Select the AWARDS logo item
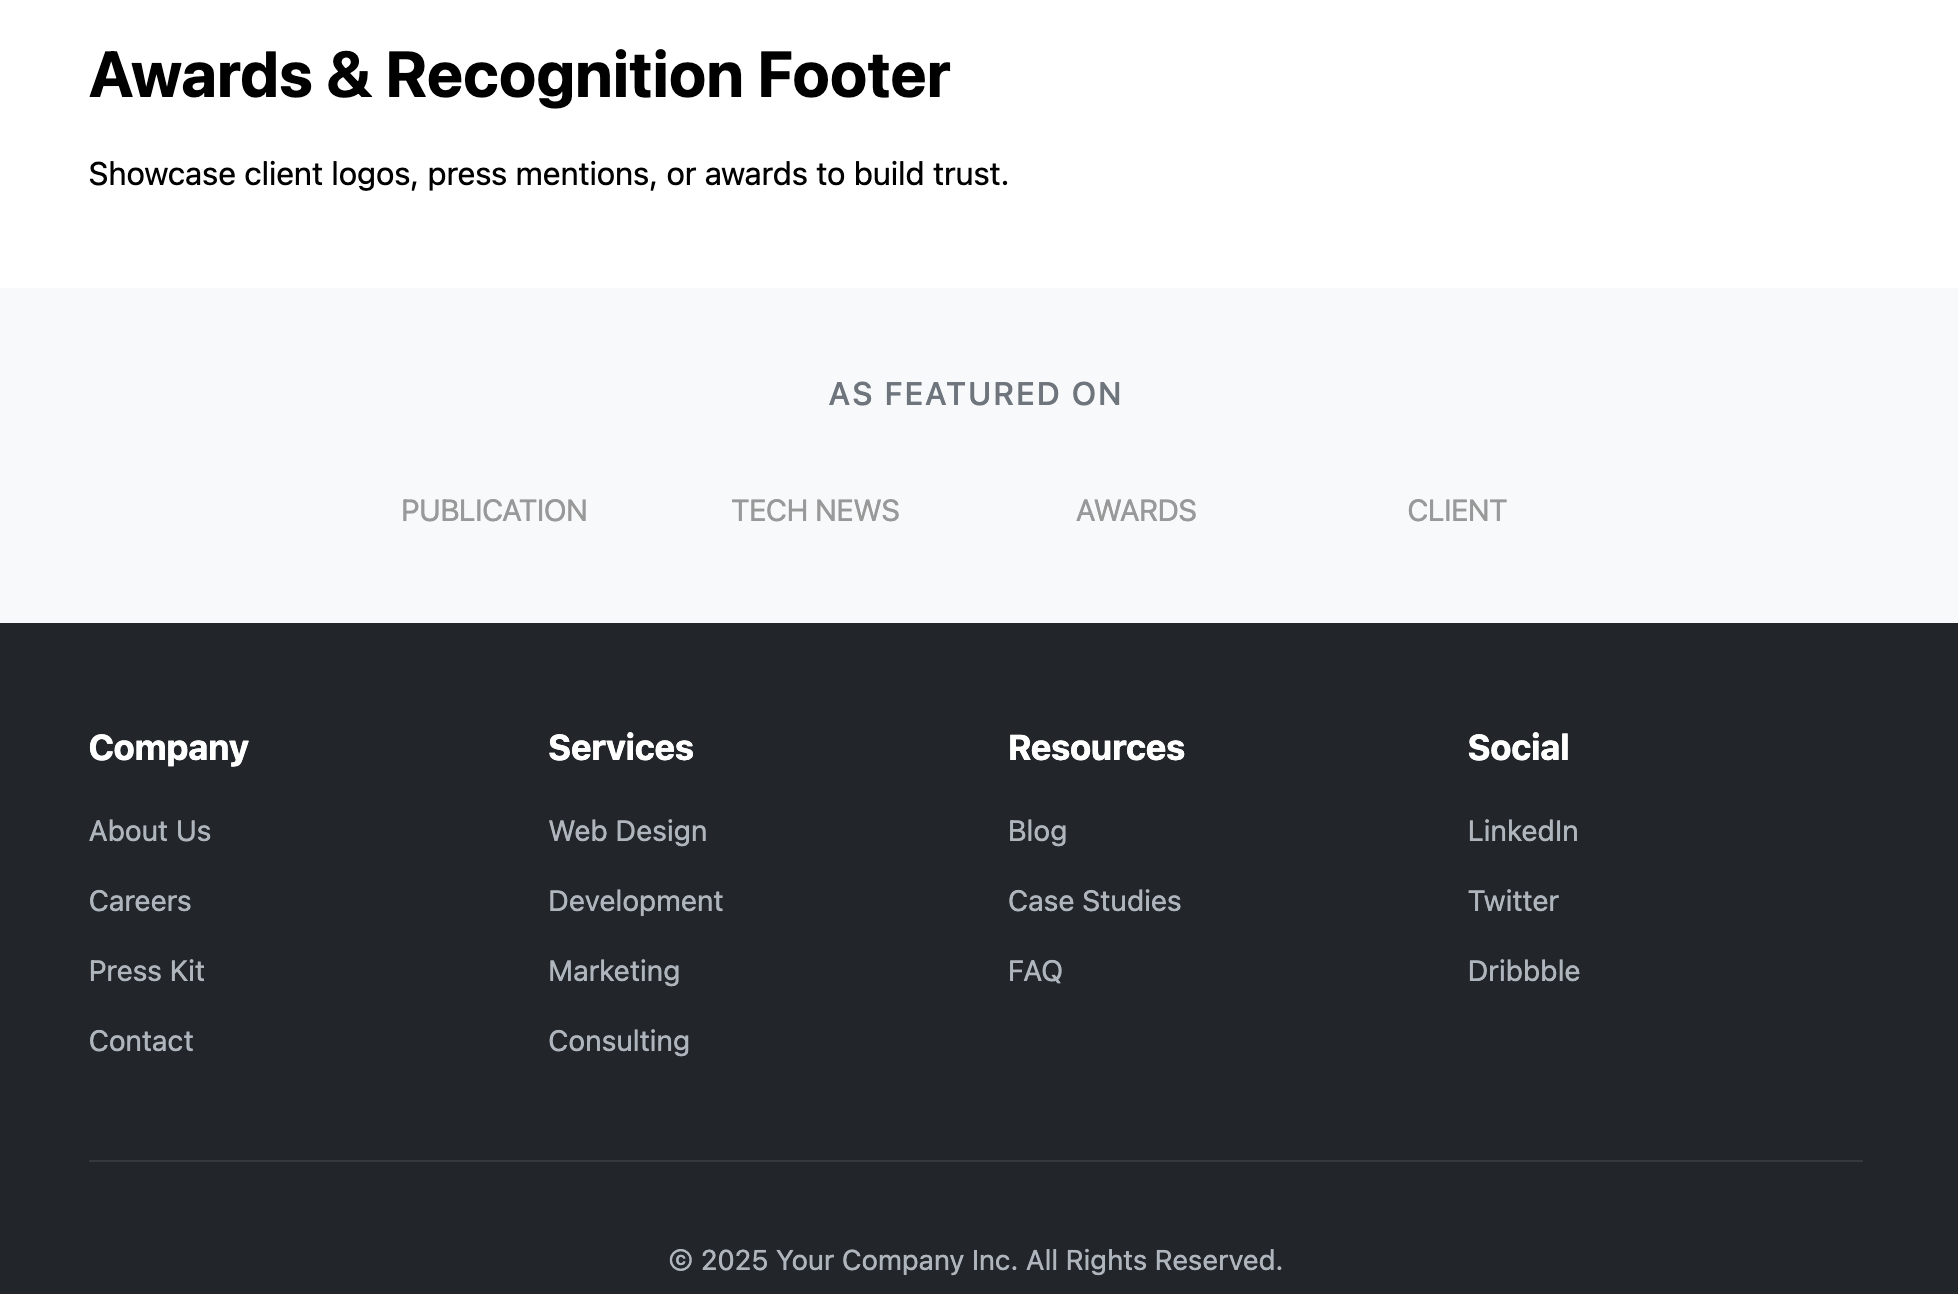This screenshot has width=1958, height=1294. coord(1136,511)
